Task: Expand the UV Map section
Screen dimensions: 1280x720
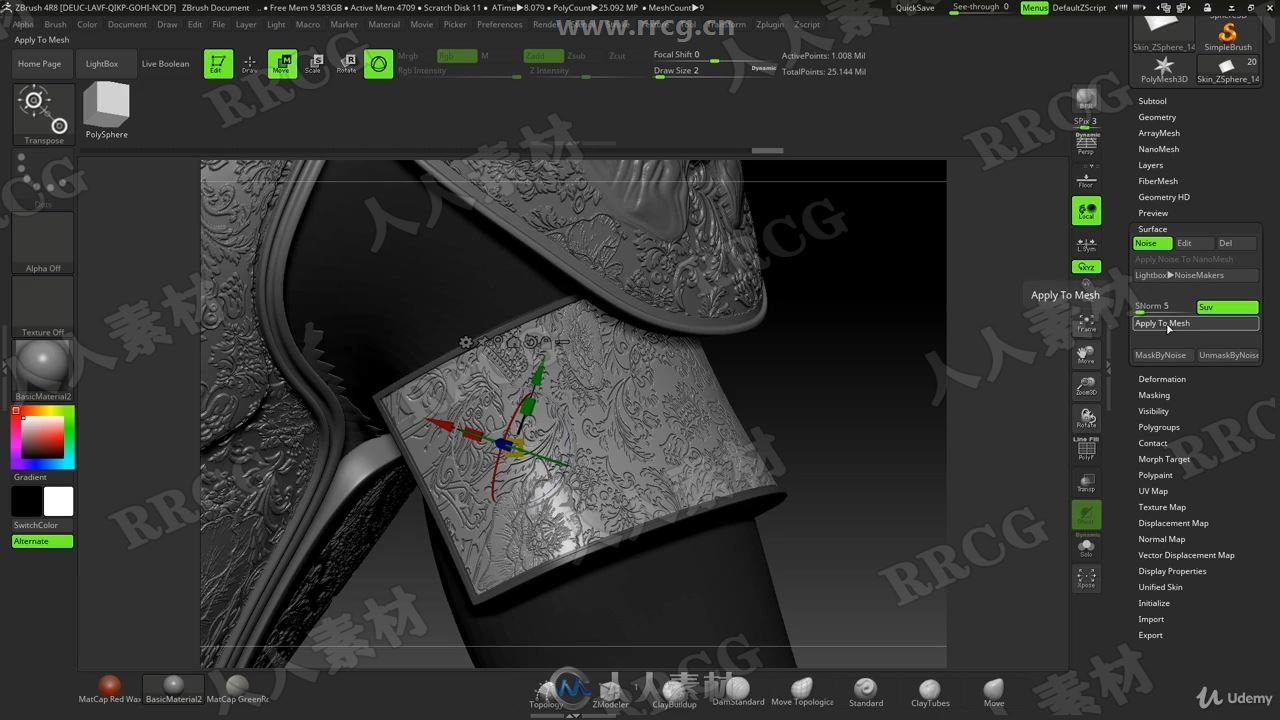Action: tap(1153, 491)
